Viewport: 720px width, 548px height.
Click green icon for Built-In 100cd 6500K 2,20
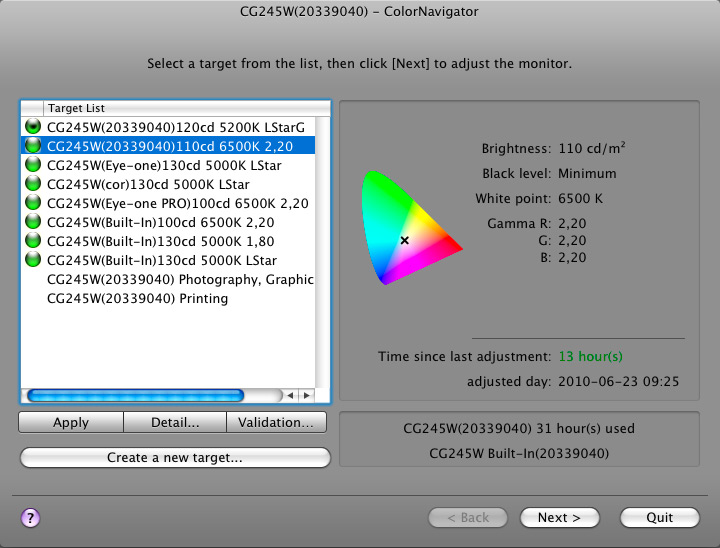[x=33, y=222]
